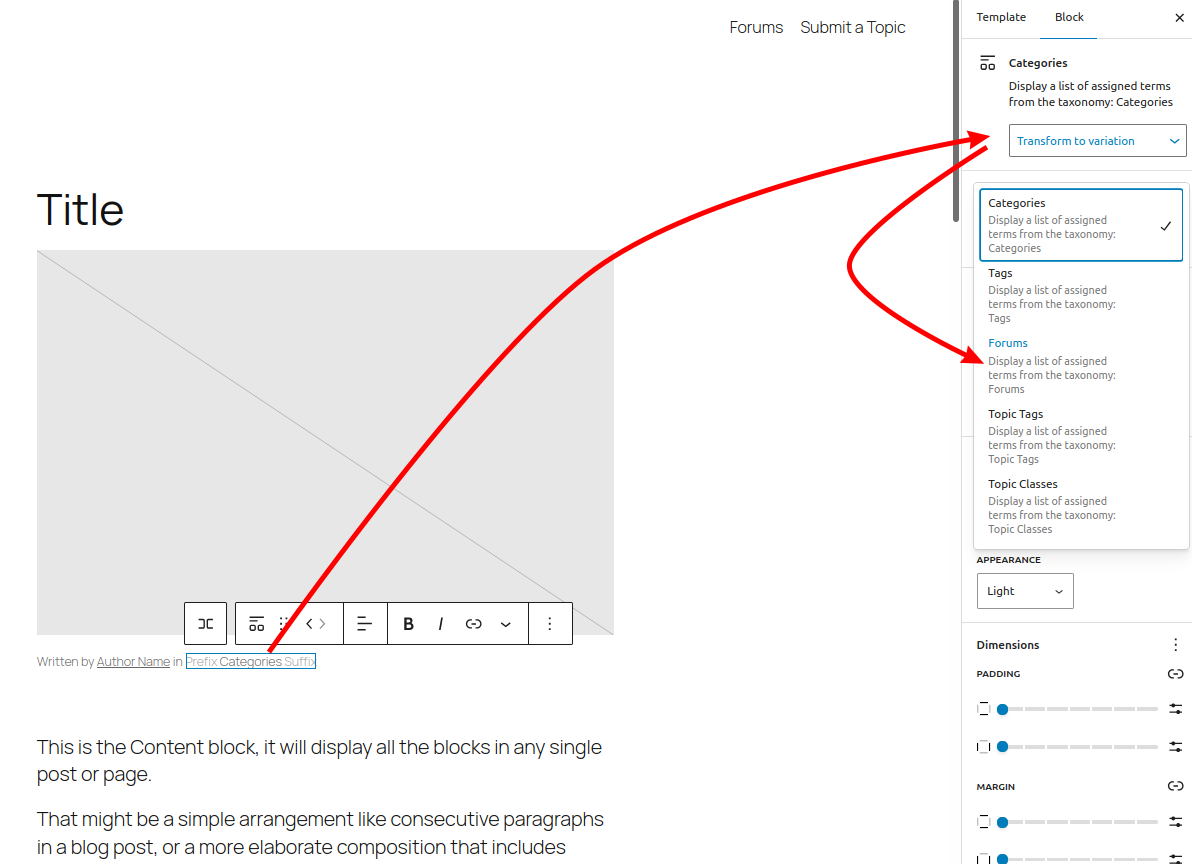Image resolution: width=1192 pixels, height=864 pixels.
Task: Expand more rich text controls chevron
Action: point(506,624)
